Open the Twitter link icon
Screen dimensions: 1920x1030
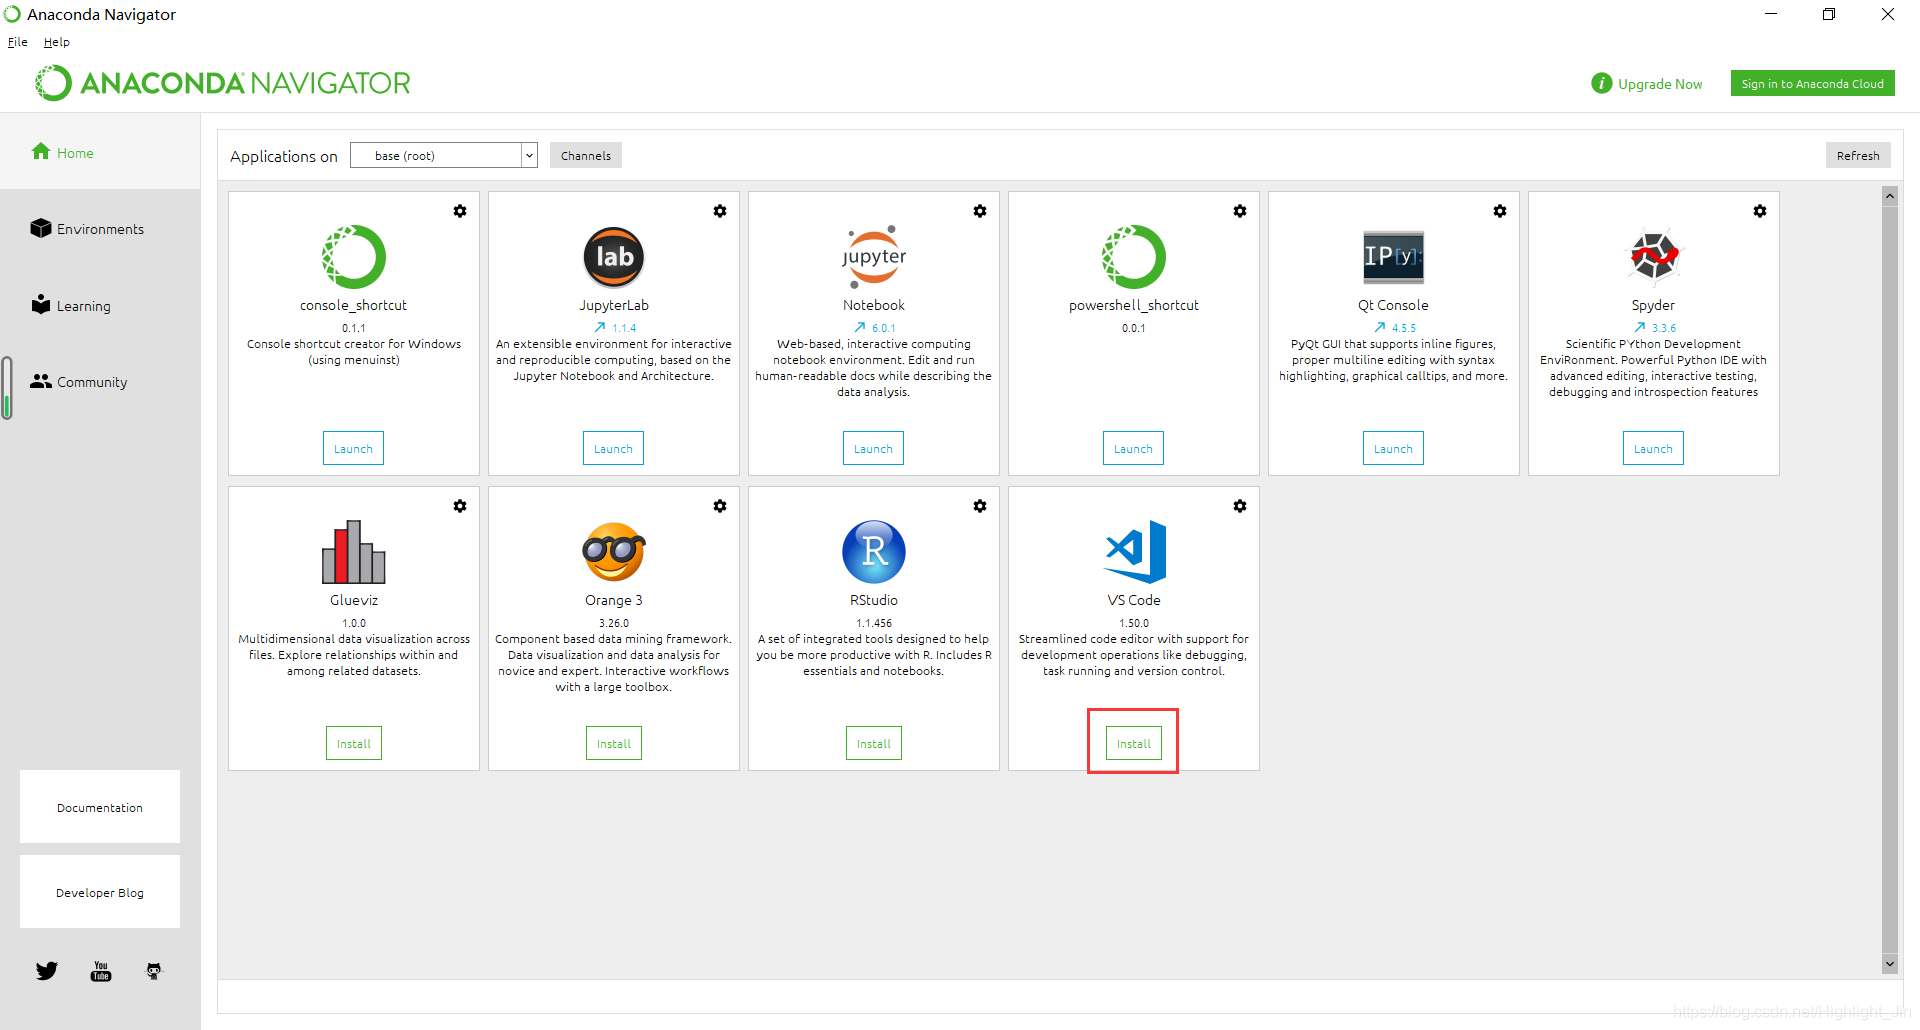coord(47,971)
